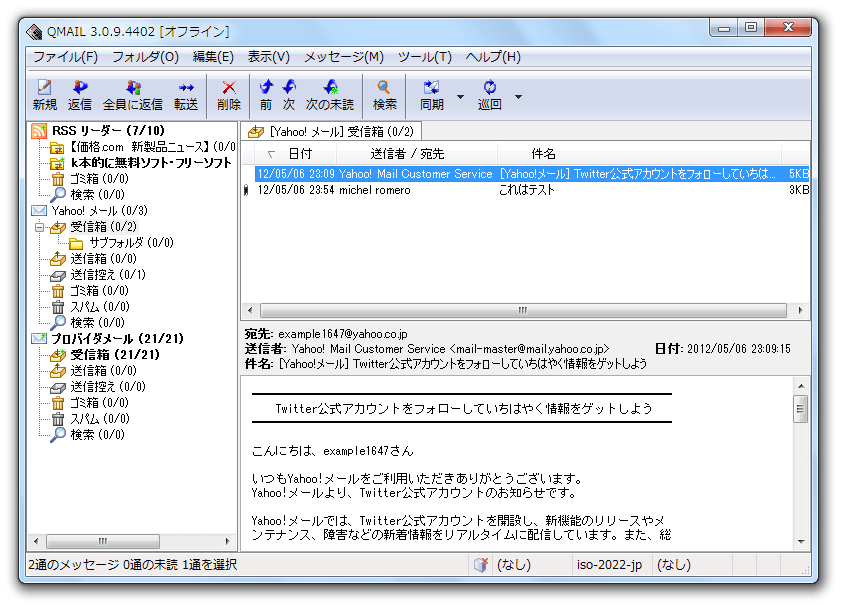This screenshot has height=605, width=841.
Task: Click folder tree scroll left arrow
Action: click(36, 541)
